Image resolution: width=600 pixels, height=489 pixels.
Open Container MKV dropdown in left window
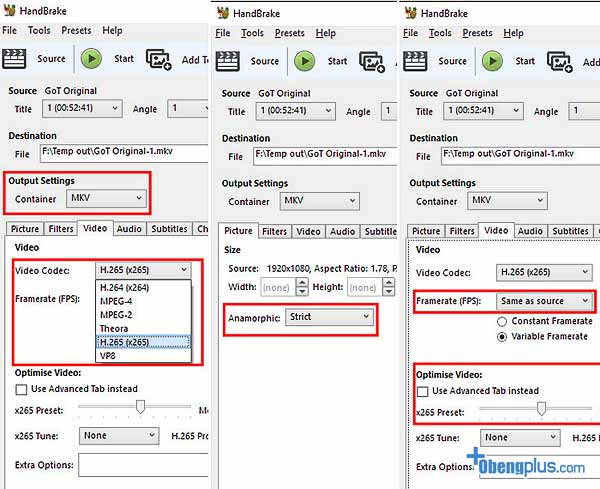pyautogui.click(x=106, y=198)
